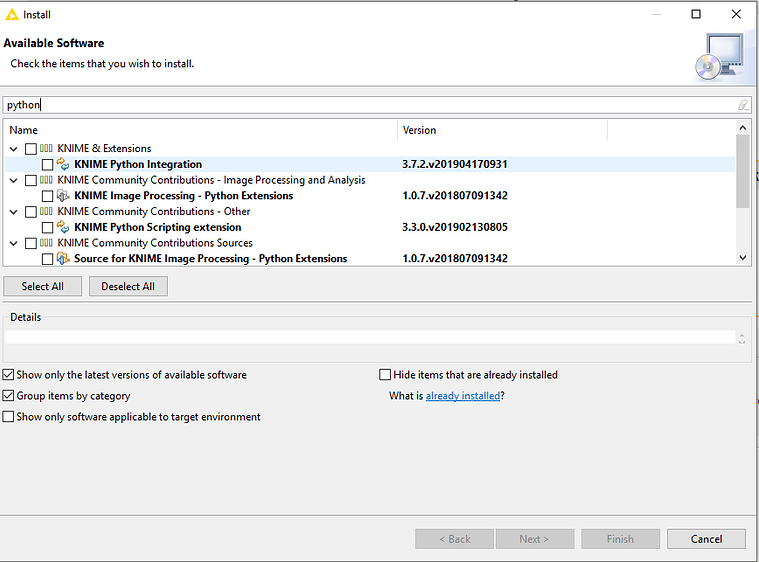
Task: Collapse Community Contributions - Image Processing and Analysis
Action: pyautogui.click(x=14, y=180)
